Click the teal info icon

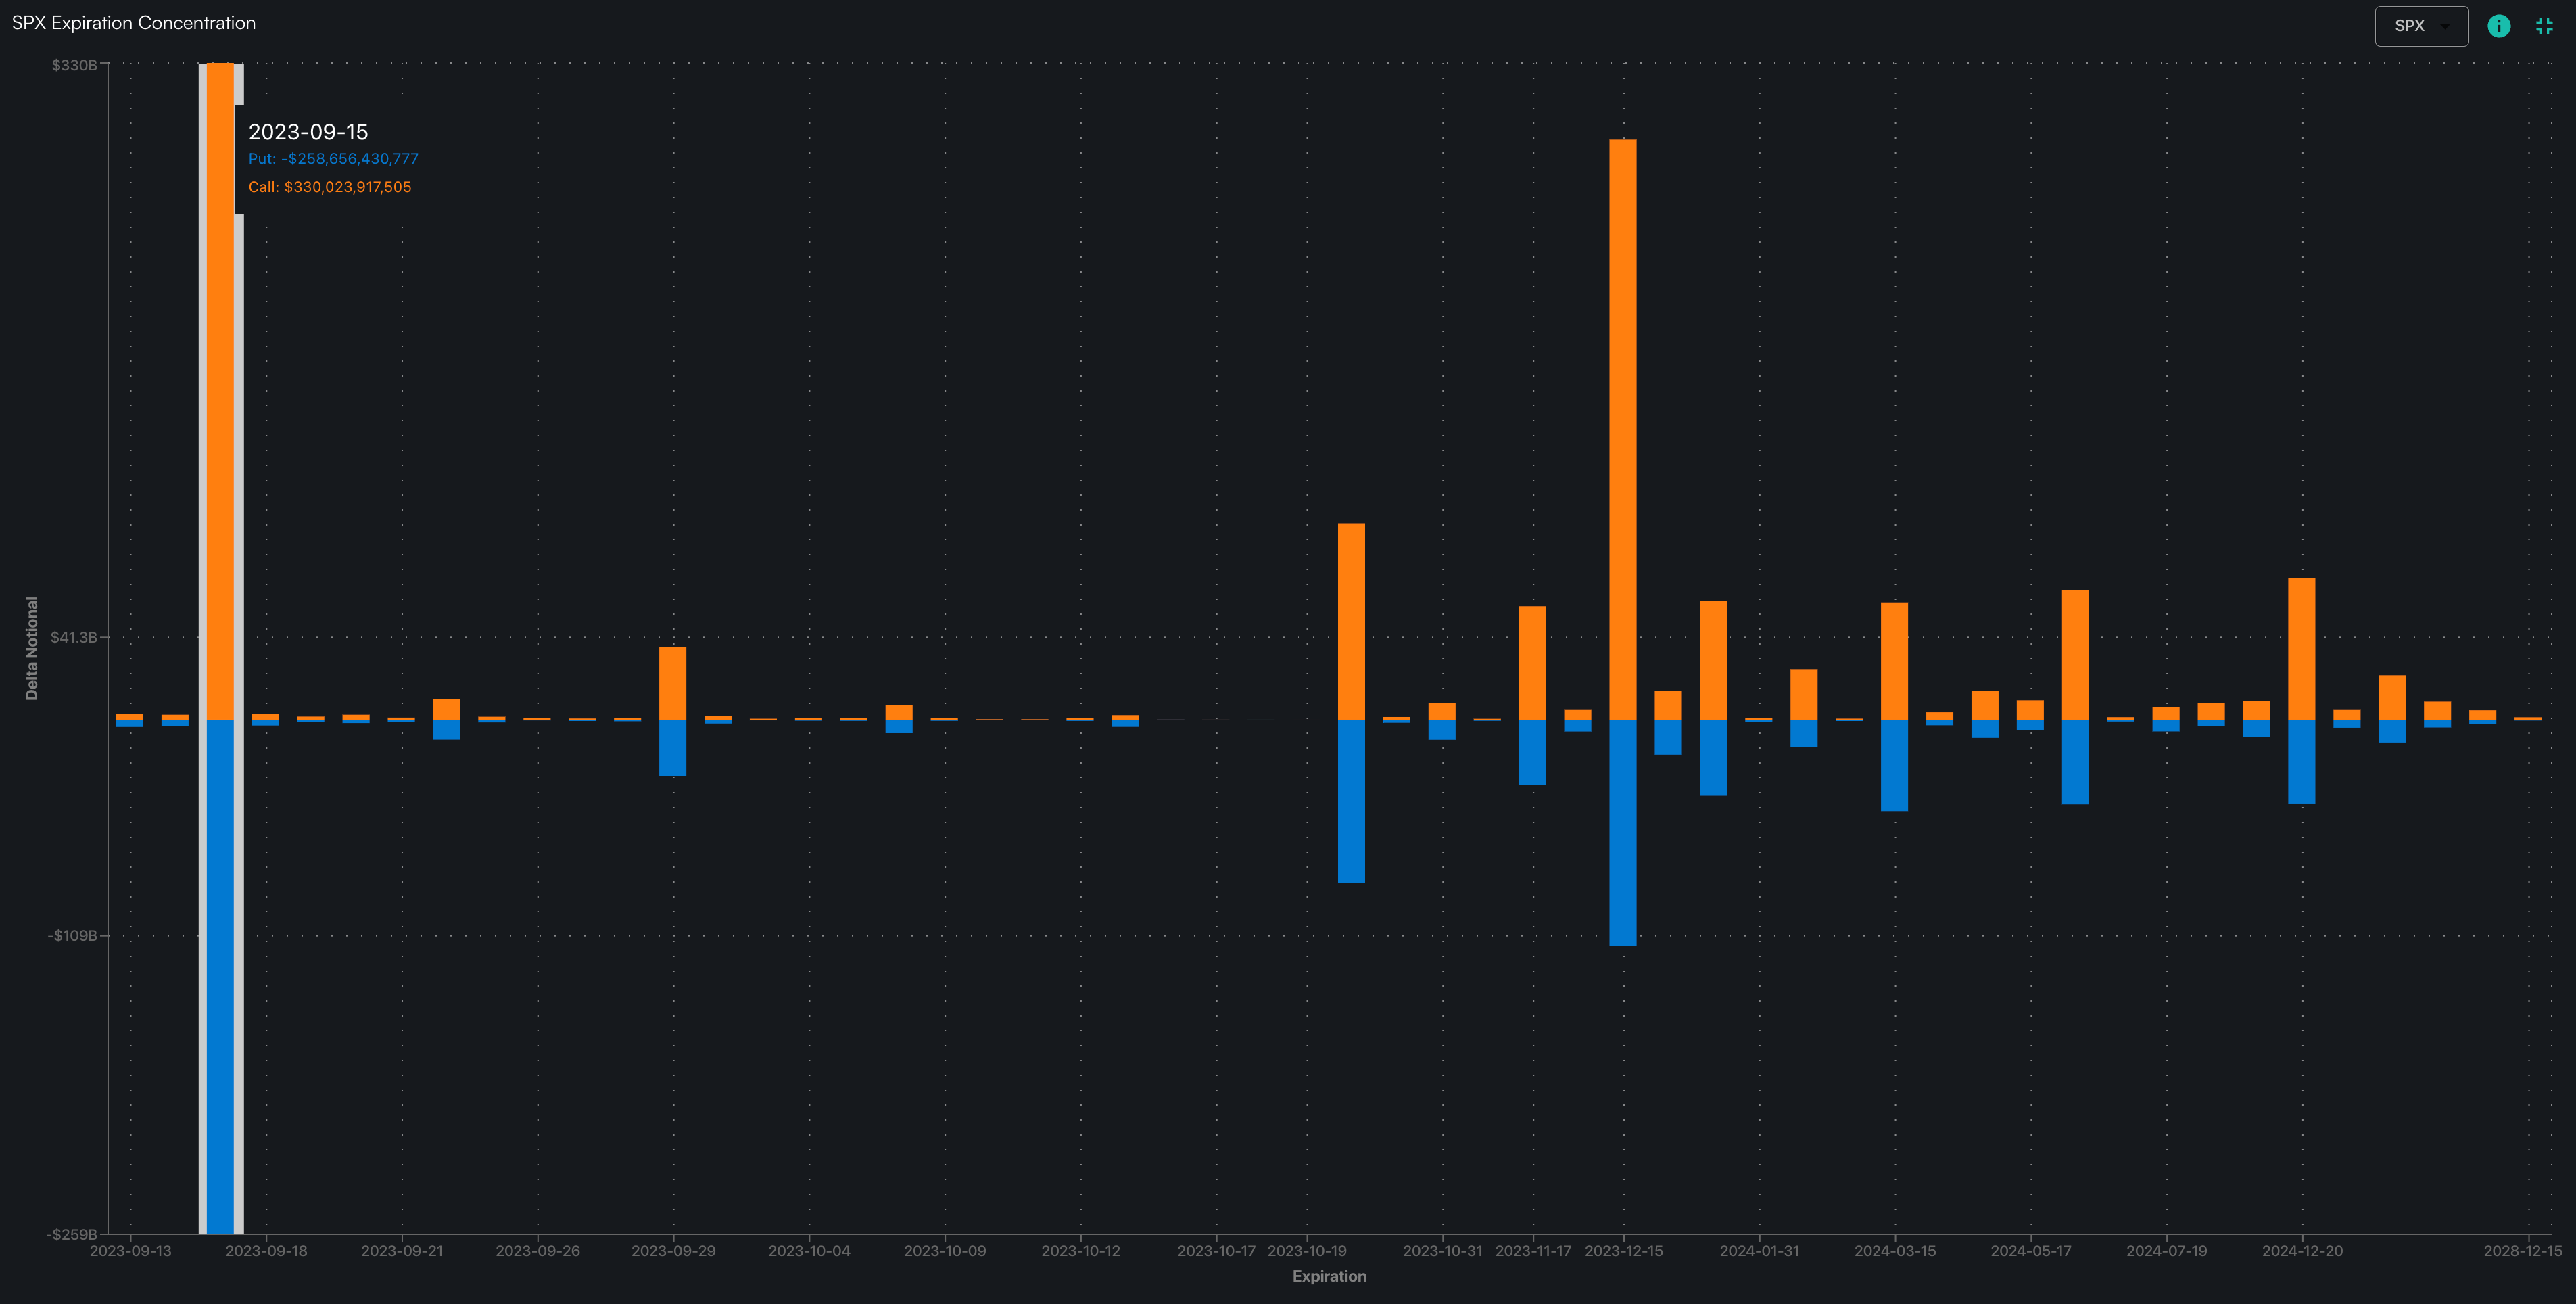coord(2498,26)
